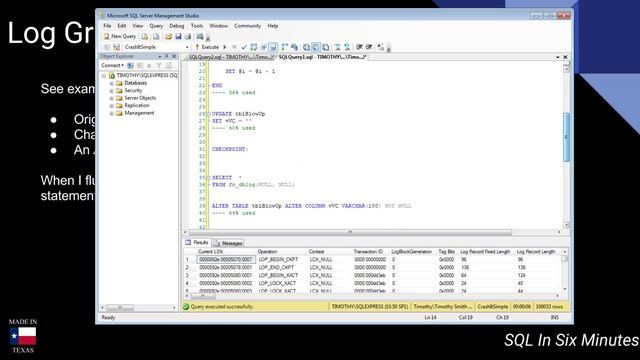Expand the Security folder
640x360 pixels.
(x=111, y=91)
